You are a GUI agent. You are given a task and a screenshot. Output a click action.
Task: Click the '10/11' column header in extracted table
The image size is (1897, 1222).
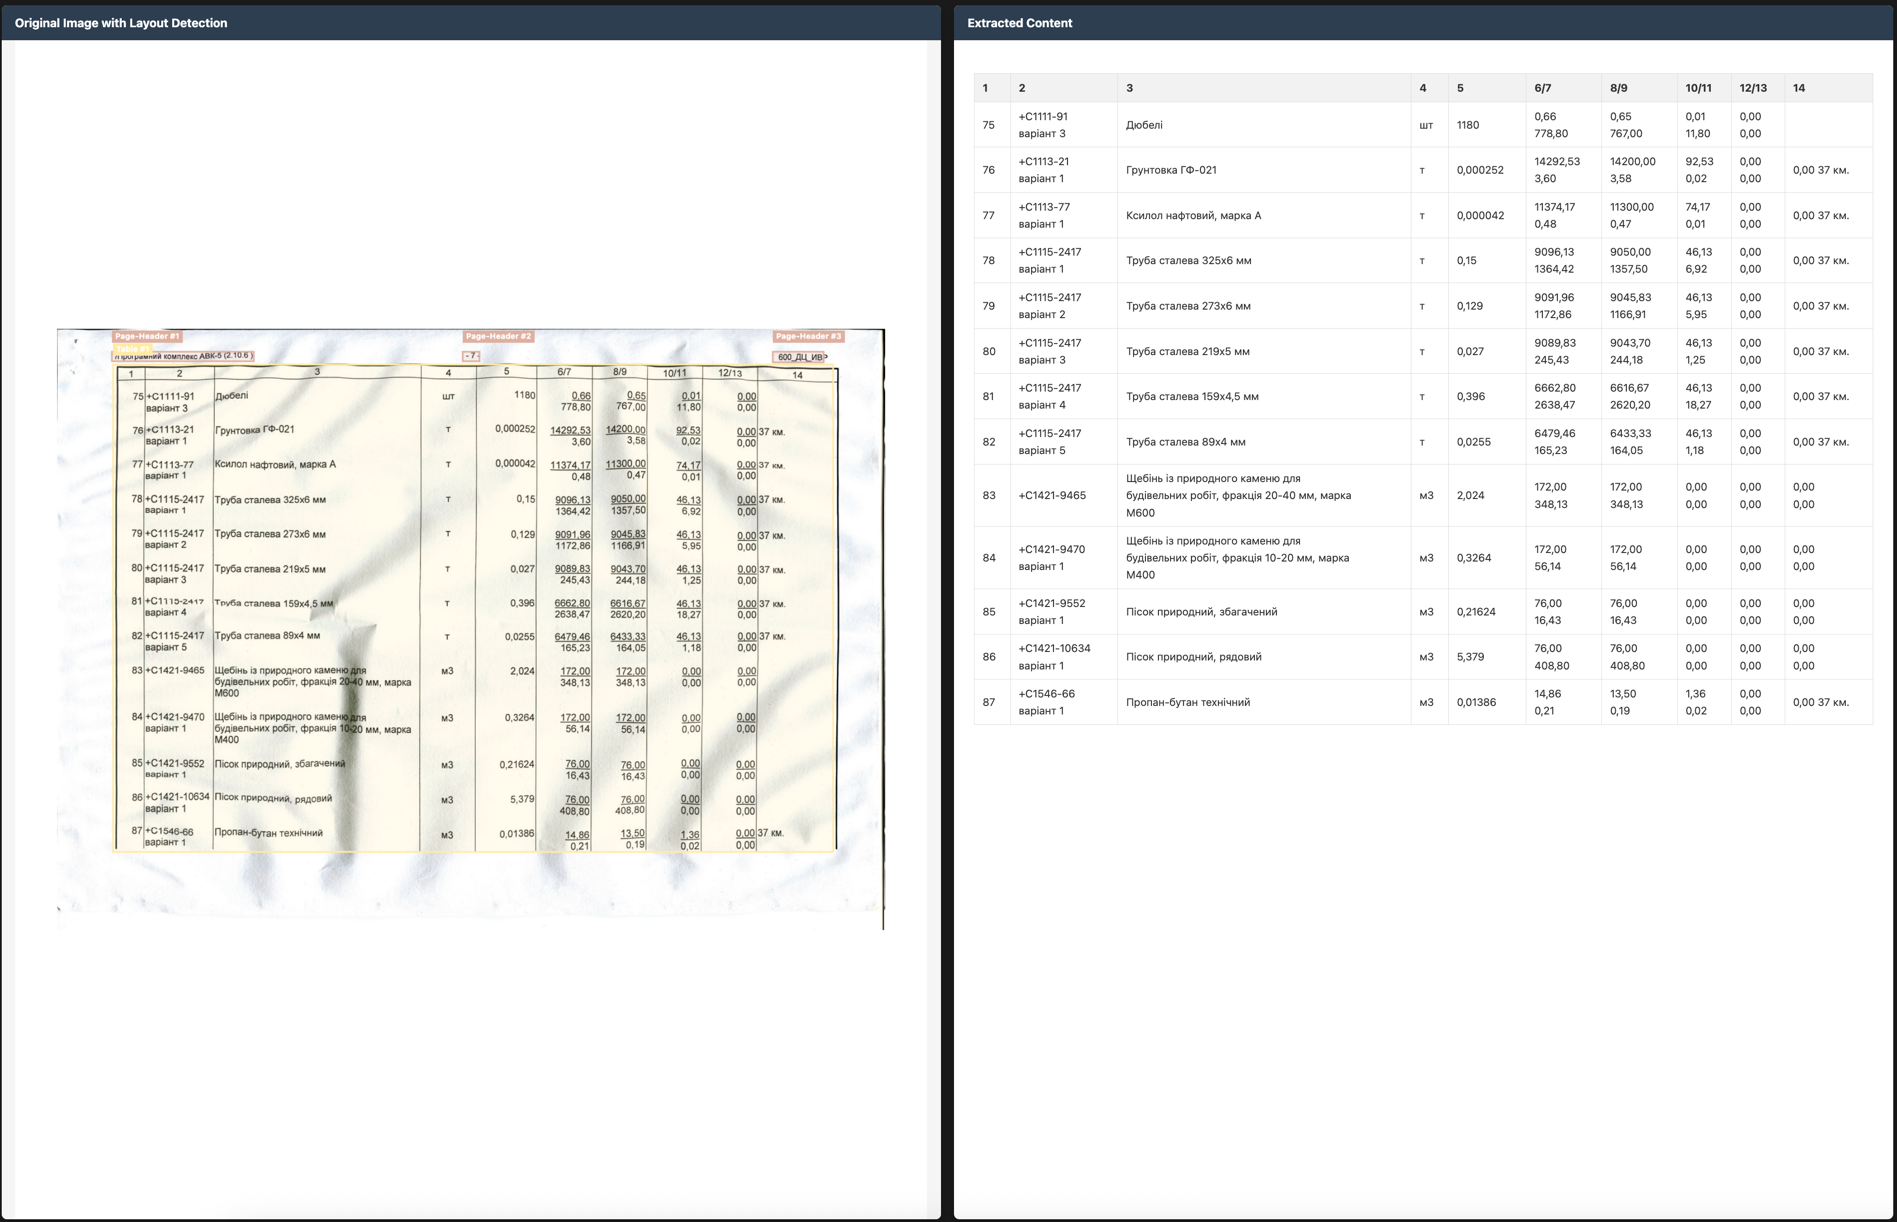point(1698,88)
